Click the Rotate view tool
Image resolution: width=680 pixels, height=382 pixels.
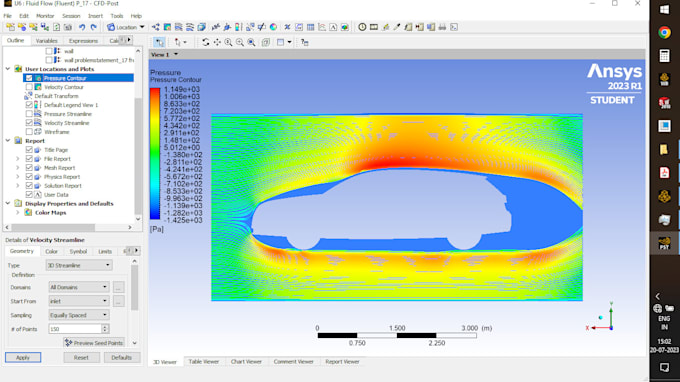click(206, 42)
